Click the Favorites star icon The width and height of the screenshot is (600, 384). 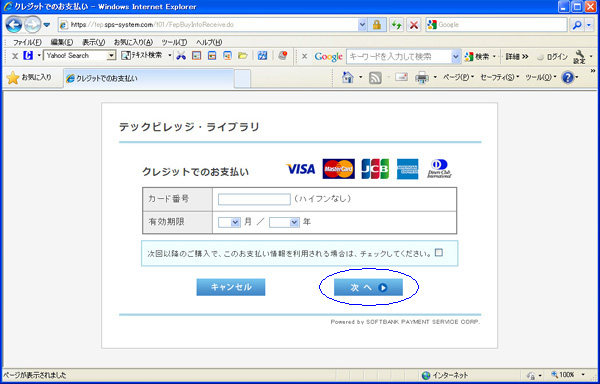13,78
